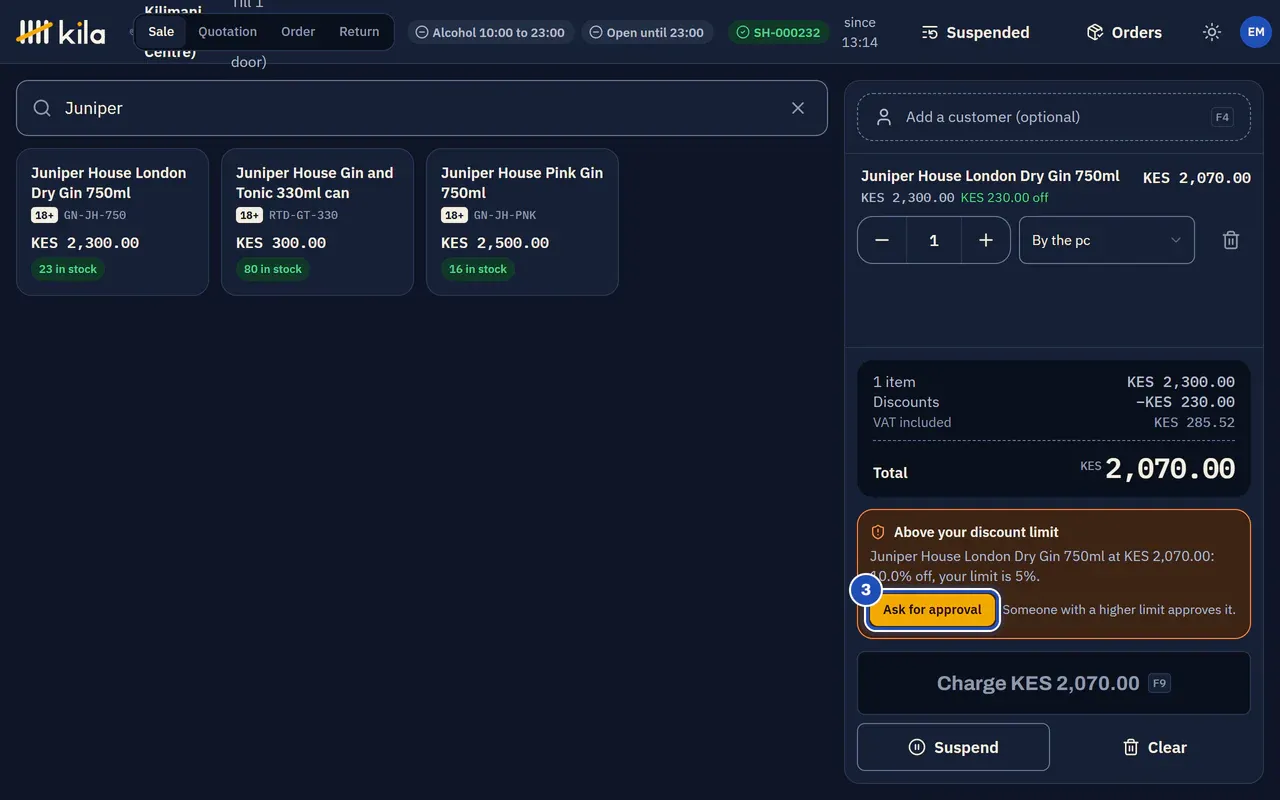Click the shield warning icon in discount alert

point(878,532)
